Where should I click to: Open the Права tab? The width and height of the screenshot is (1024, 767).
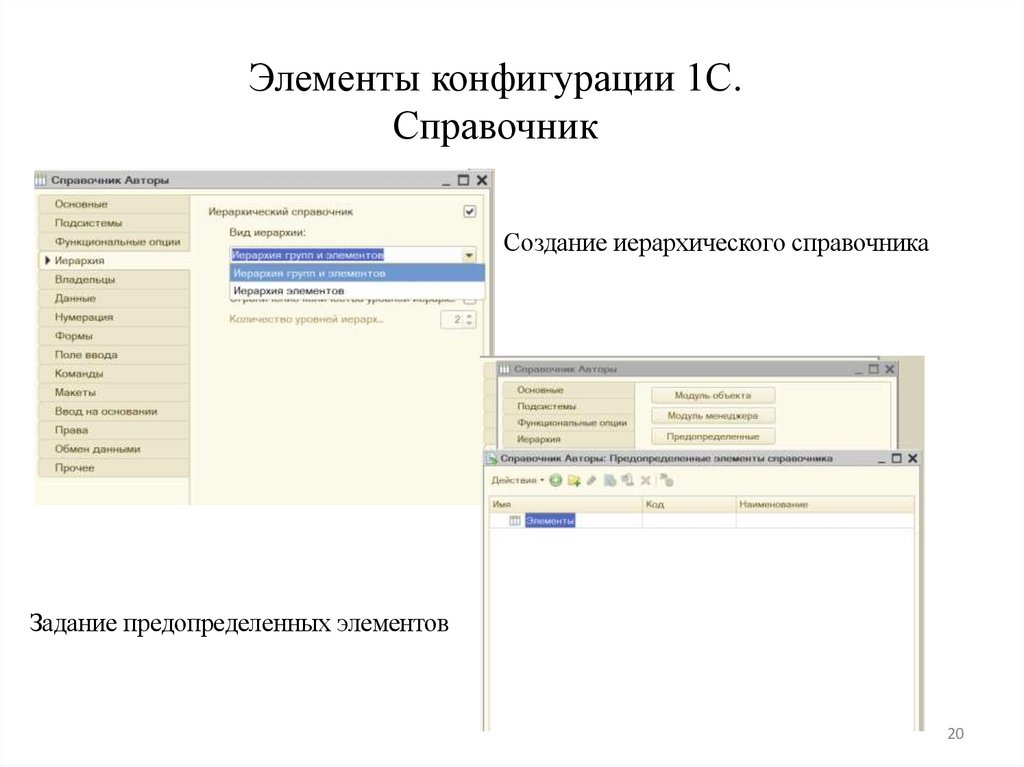113,431
